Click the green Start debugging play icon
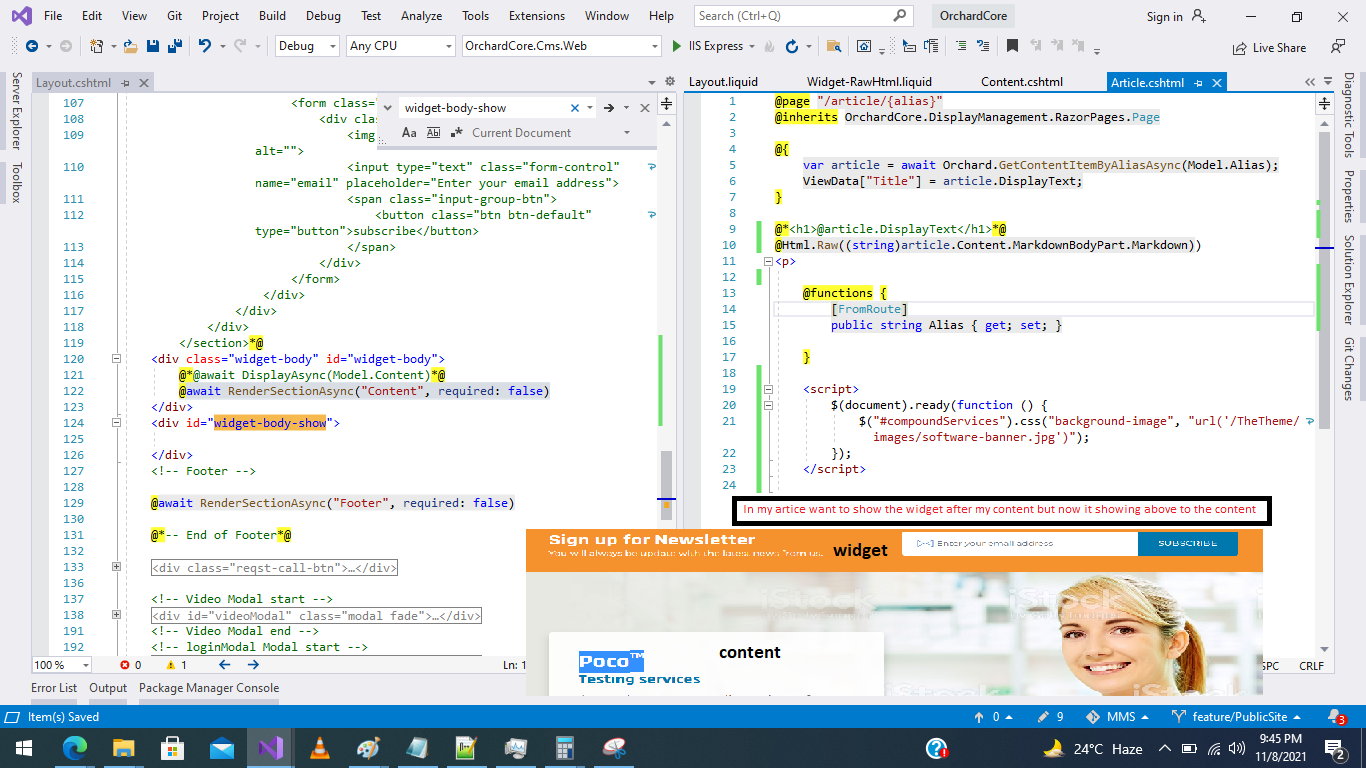The width and height of the screenshot is (1366, 768). (679, 46)
